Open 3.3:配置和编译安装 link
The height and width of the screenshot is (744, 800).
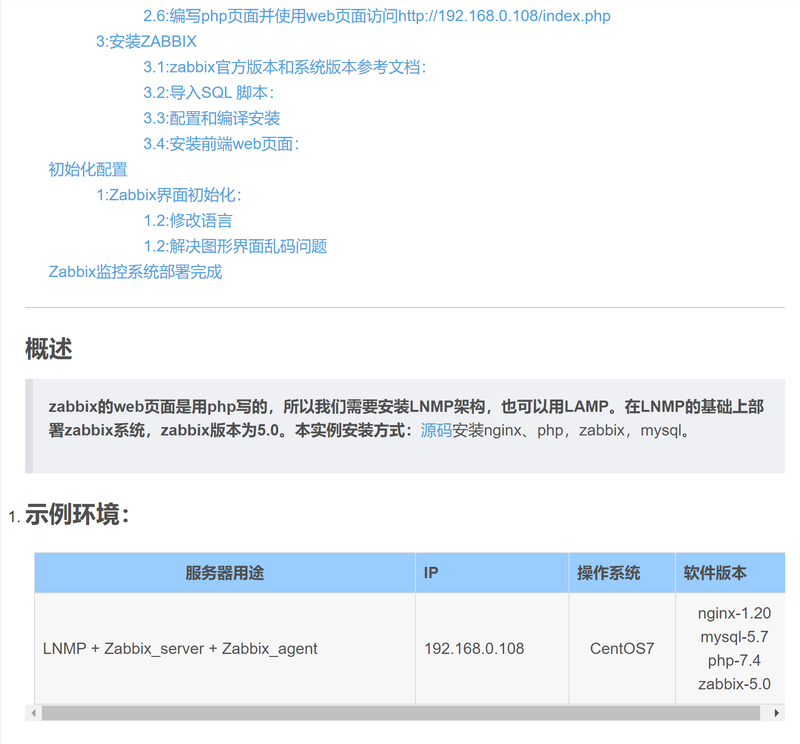(x=211, y=118)
